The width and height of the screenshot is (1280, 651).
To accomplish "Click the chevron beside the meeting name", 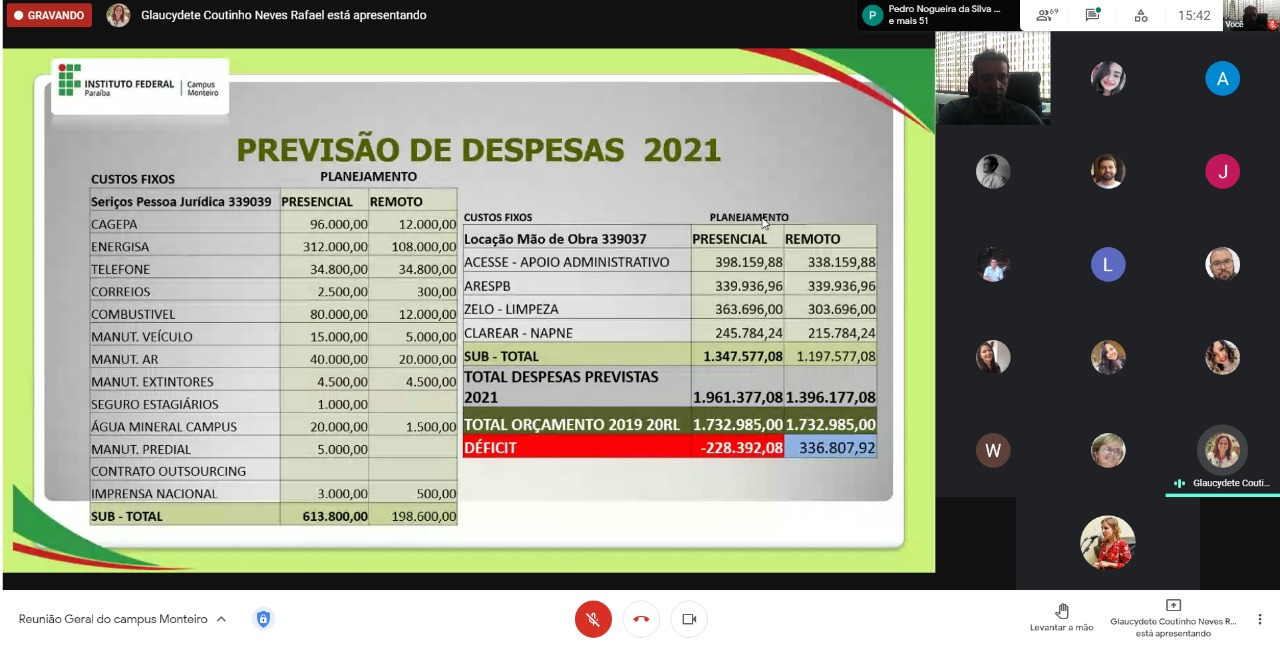I will (221, 619).
